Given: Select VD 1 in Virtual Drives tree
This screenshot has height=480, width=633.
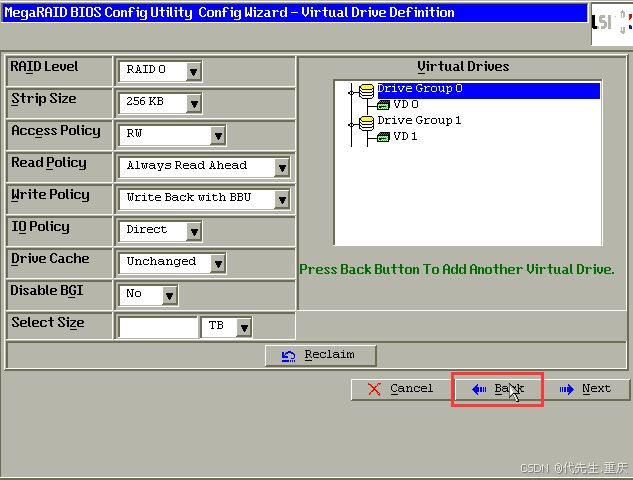Looking at the screenshot, I should pyautogui.click(x=405, y=136).
